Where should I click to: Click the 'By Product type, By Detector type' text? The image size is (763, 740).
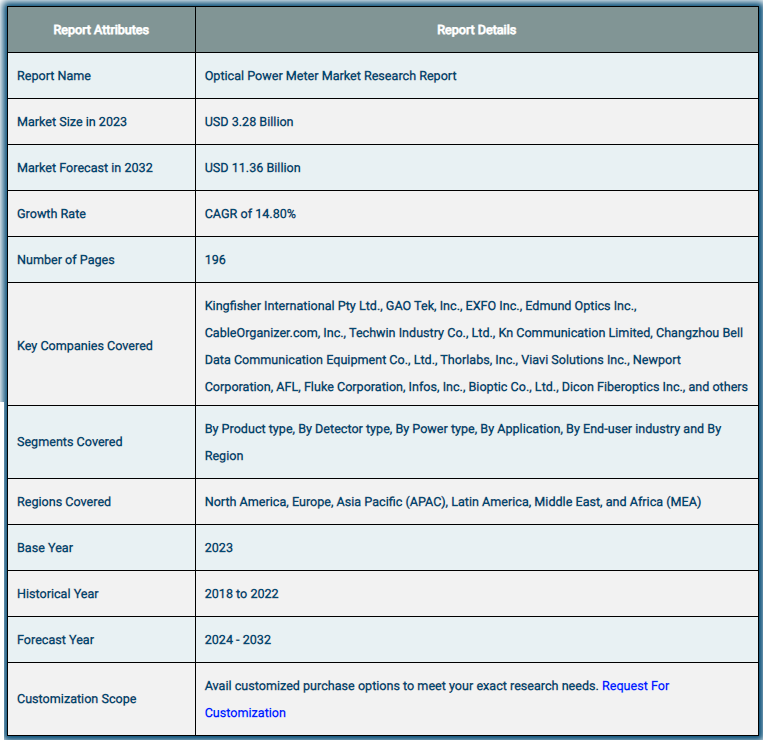pyautogui.click(x=298, y=429)
